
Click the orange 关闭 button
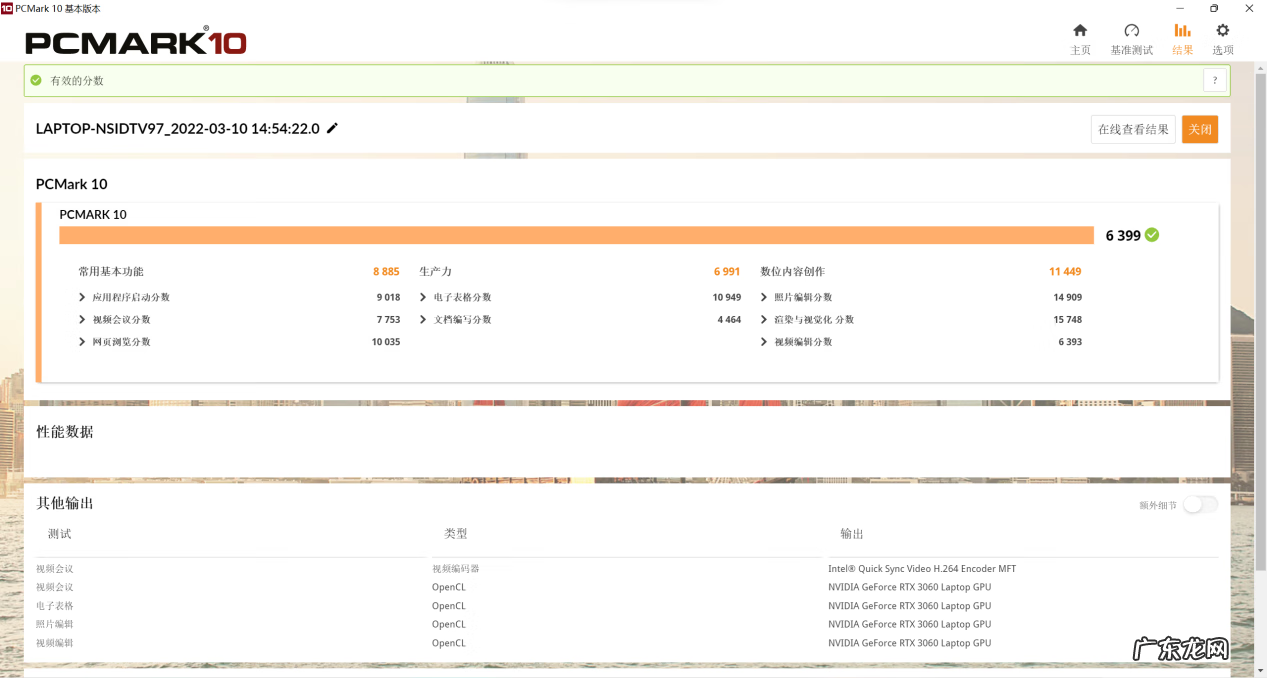(x=1199, y=129)
